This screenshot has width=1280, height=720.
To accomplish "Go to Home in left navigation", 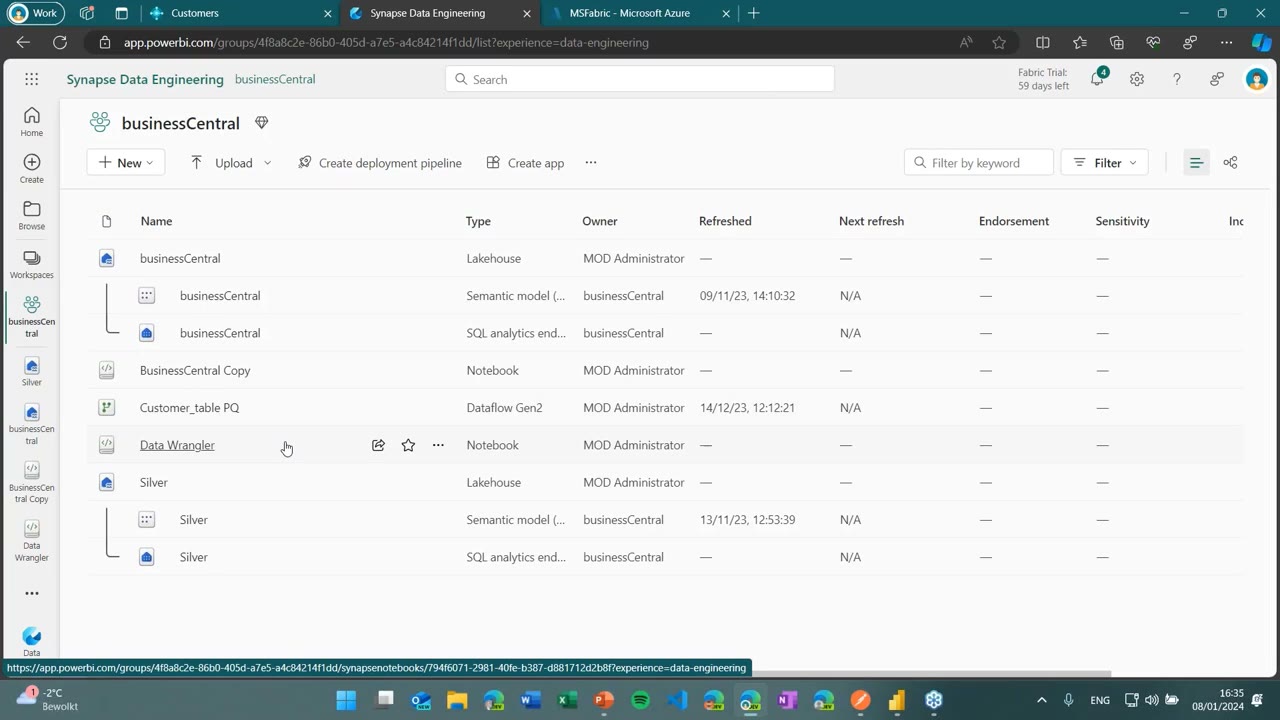I will click(32, 122).
